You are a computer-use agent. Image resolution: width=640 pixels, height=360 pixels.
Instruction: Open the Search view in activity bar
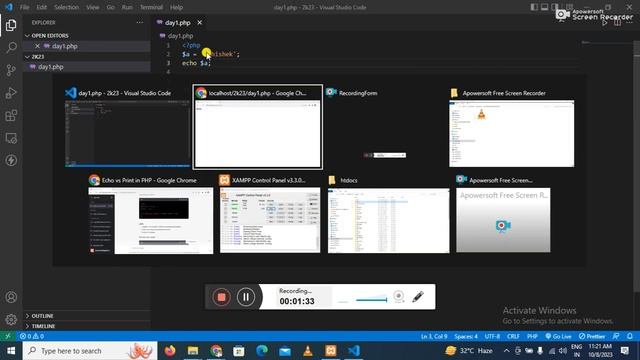[11, 47]
